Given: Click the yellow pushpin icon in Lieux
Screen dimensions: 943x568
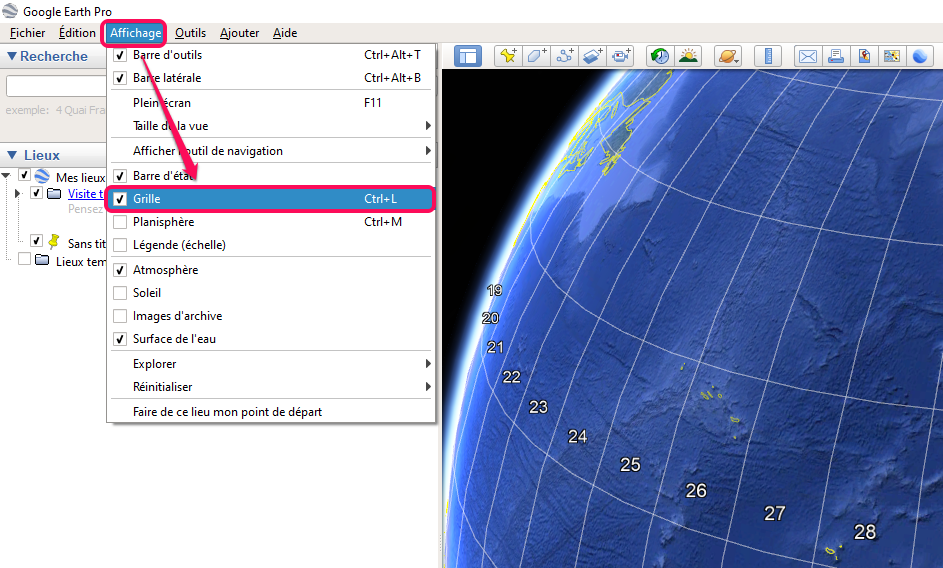Looking at the screenshot, I should click(x=54, y=241).
